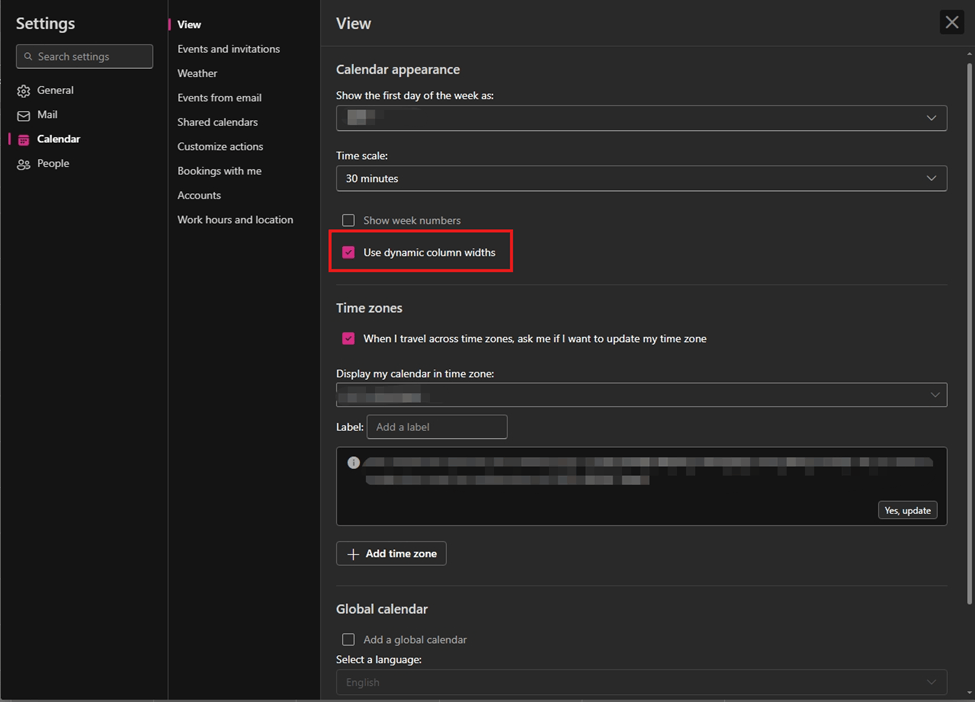This screenshot has width=975, height=702.
Task: Click the plus icon on Add time zone
Action: coord(353,553)
